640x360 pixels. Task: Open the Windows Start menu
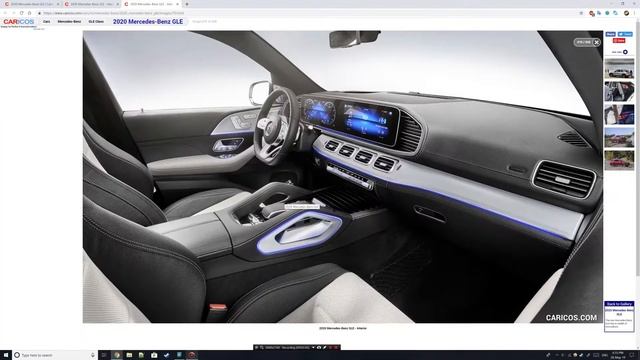[6, 355]
